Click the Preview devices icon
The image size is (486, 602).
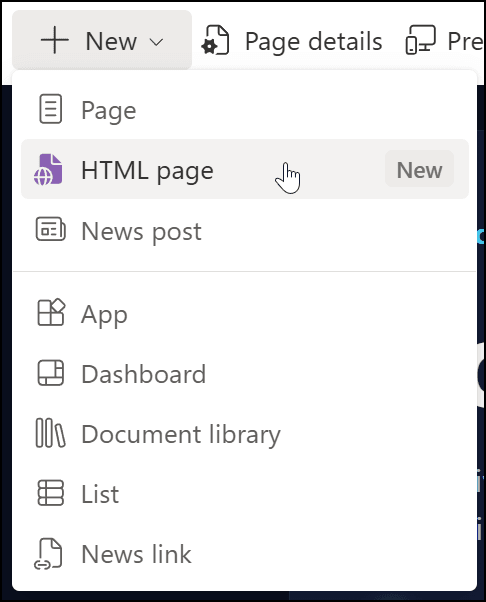coord(420,40)
